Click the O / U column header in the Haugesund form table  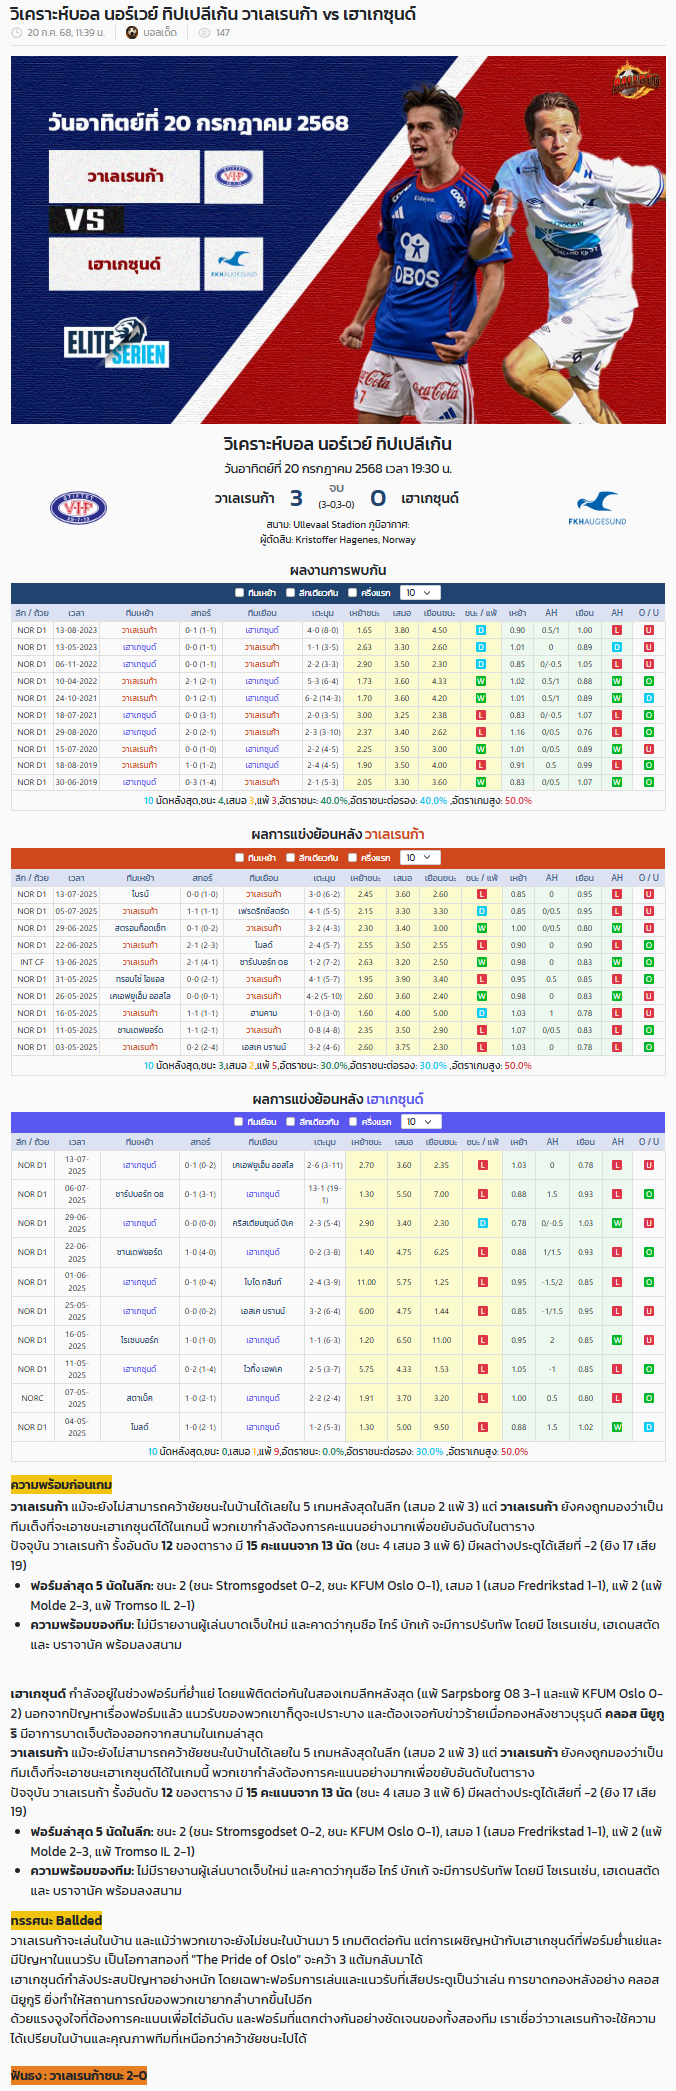click(649, 1142)
